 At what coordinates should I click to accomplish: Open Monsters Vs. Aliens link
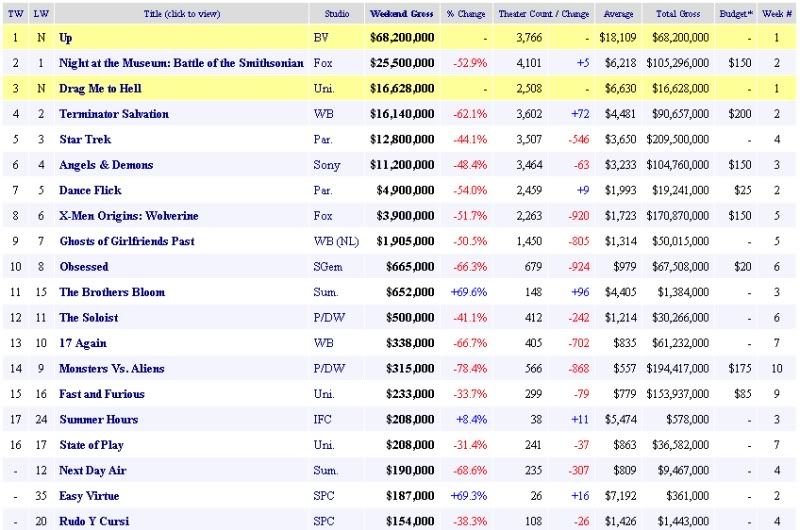[x=112, y=368]
